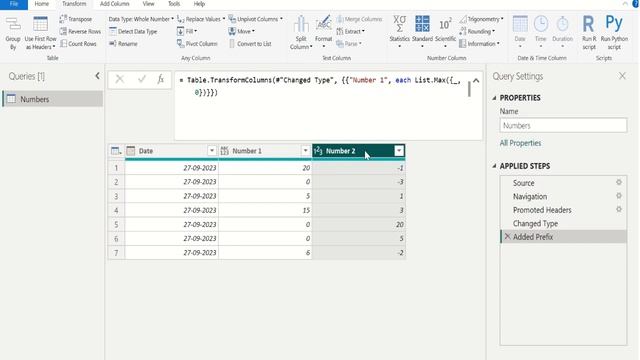
Task: Click the query Name input field
Action: 563,125
